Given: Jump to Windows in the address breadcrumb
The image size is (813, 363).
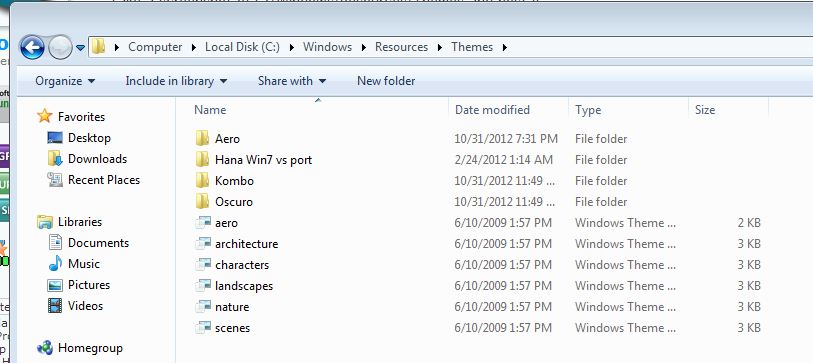Looking at the screenshot, I should (327, 47).
